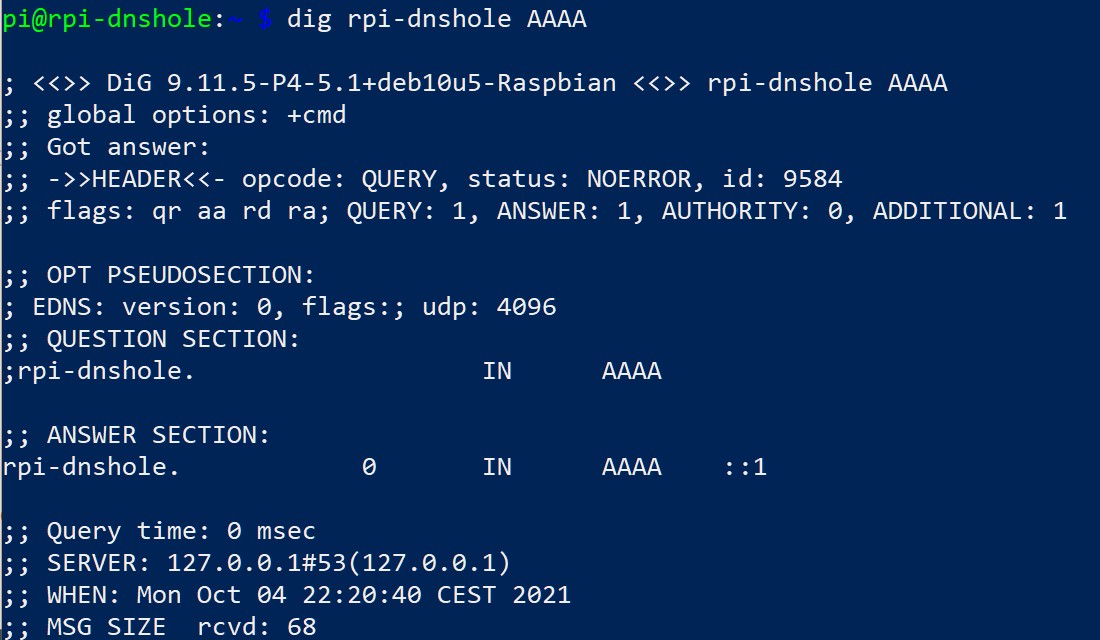Click the udp: 4096 value
The image size is (1100, 640).
[489, 307]
